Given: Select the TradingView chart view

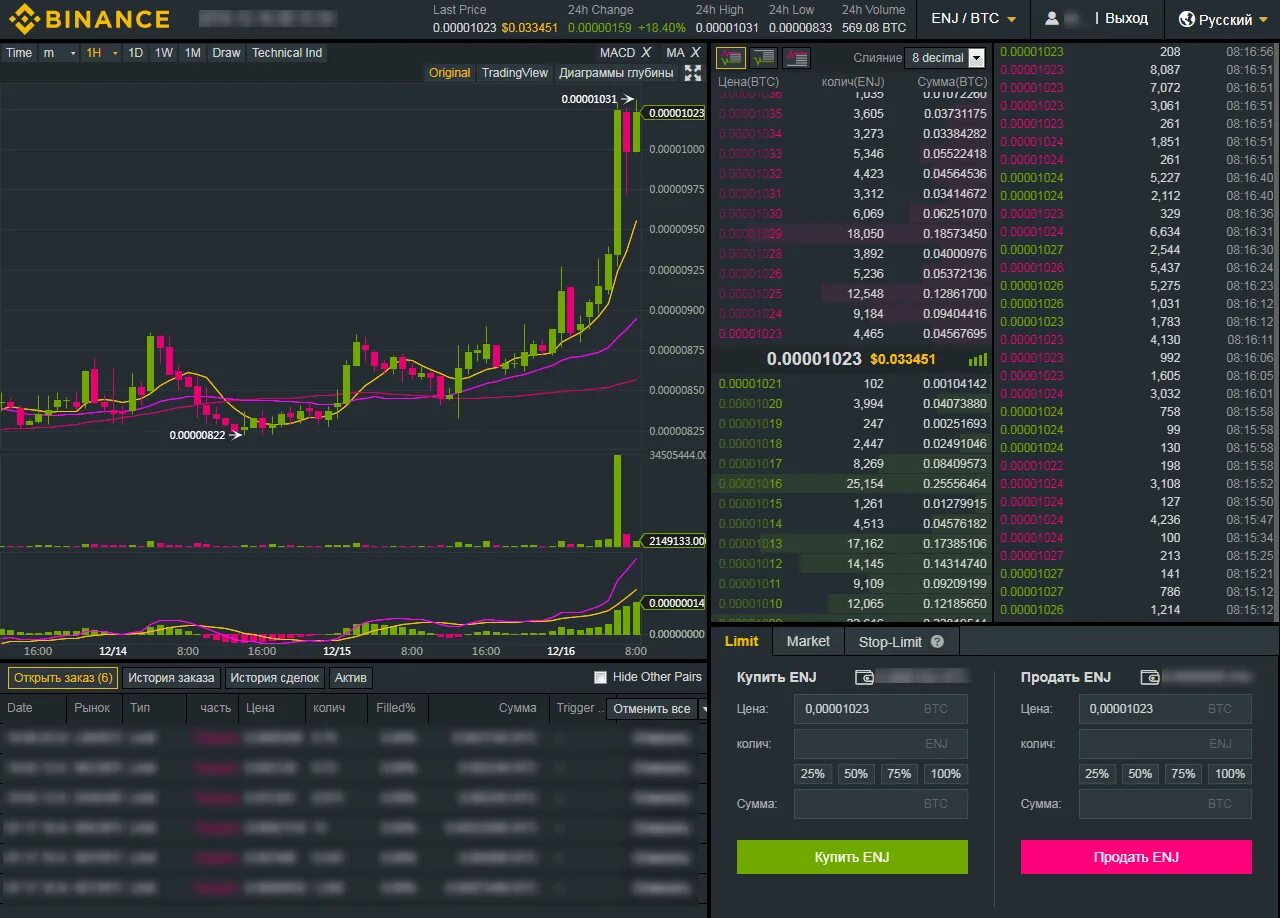Looking at the screenshot, I should click(x=514, y=73).
